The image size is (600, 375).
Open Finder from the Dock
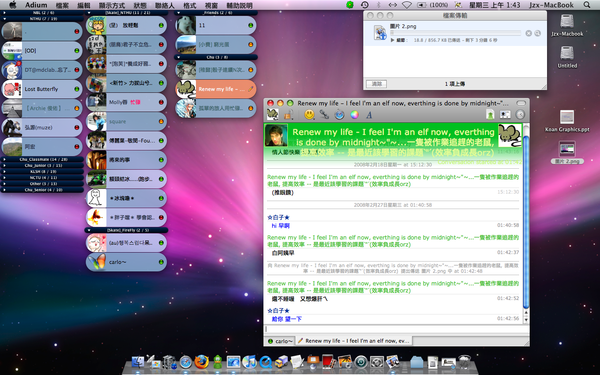[x=138, y=362]
